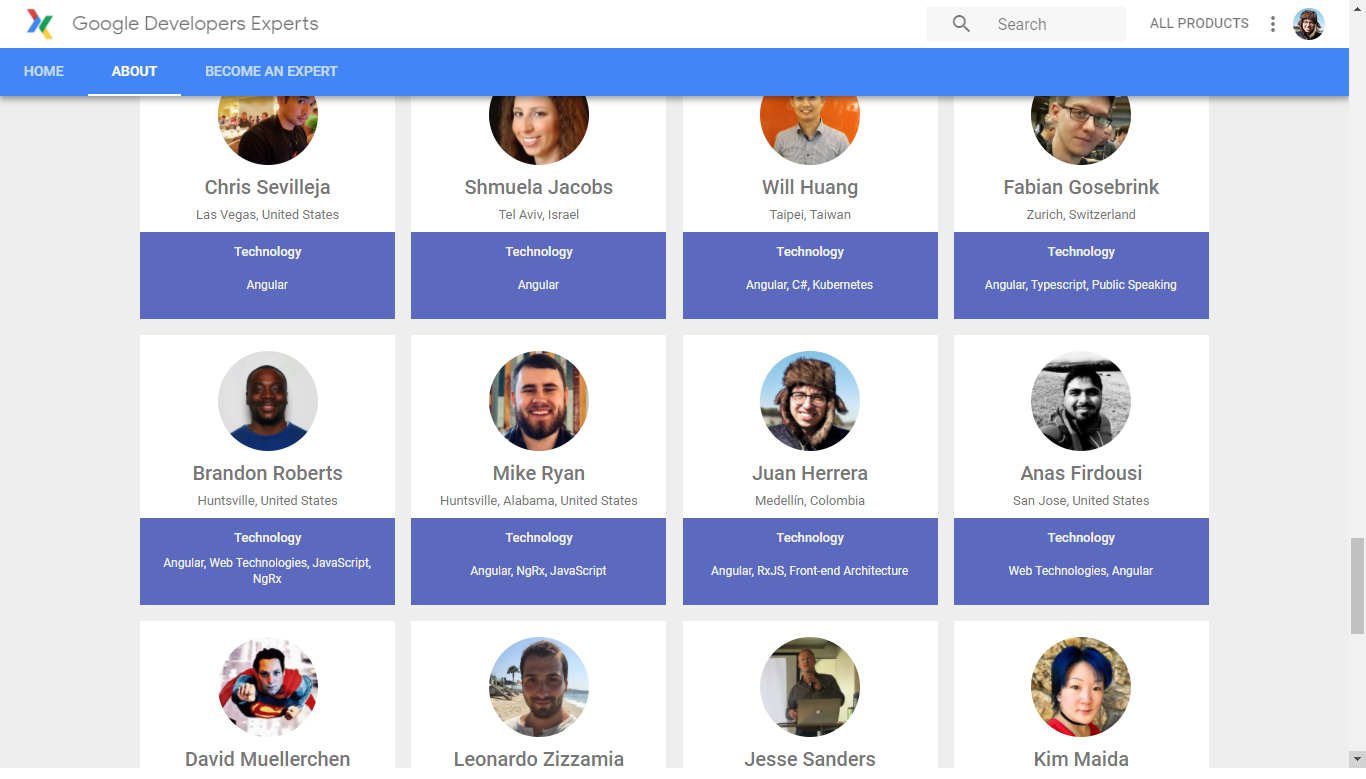
Task: Click Will Huang's profile photo
Action: click(810, 130)
